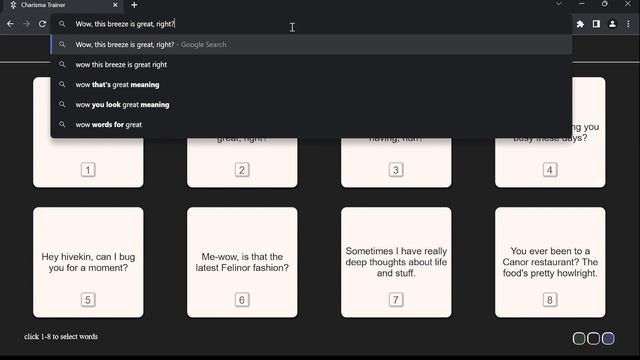Click the 'click 1-8 to select words' hint
This screenshot has width=640, height=360.
(x=61, y=337)
